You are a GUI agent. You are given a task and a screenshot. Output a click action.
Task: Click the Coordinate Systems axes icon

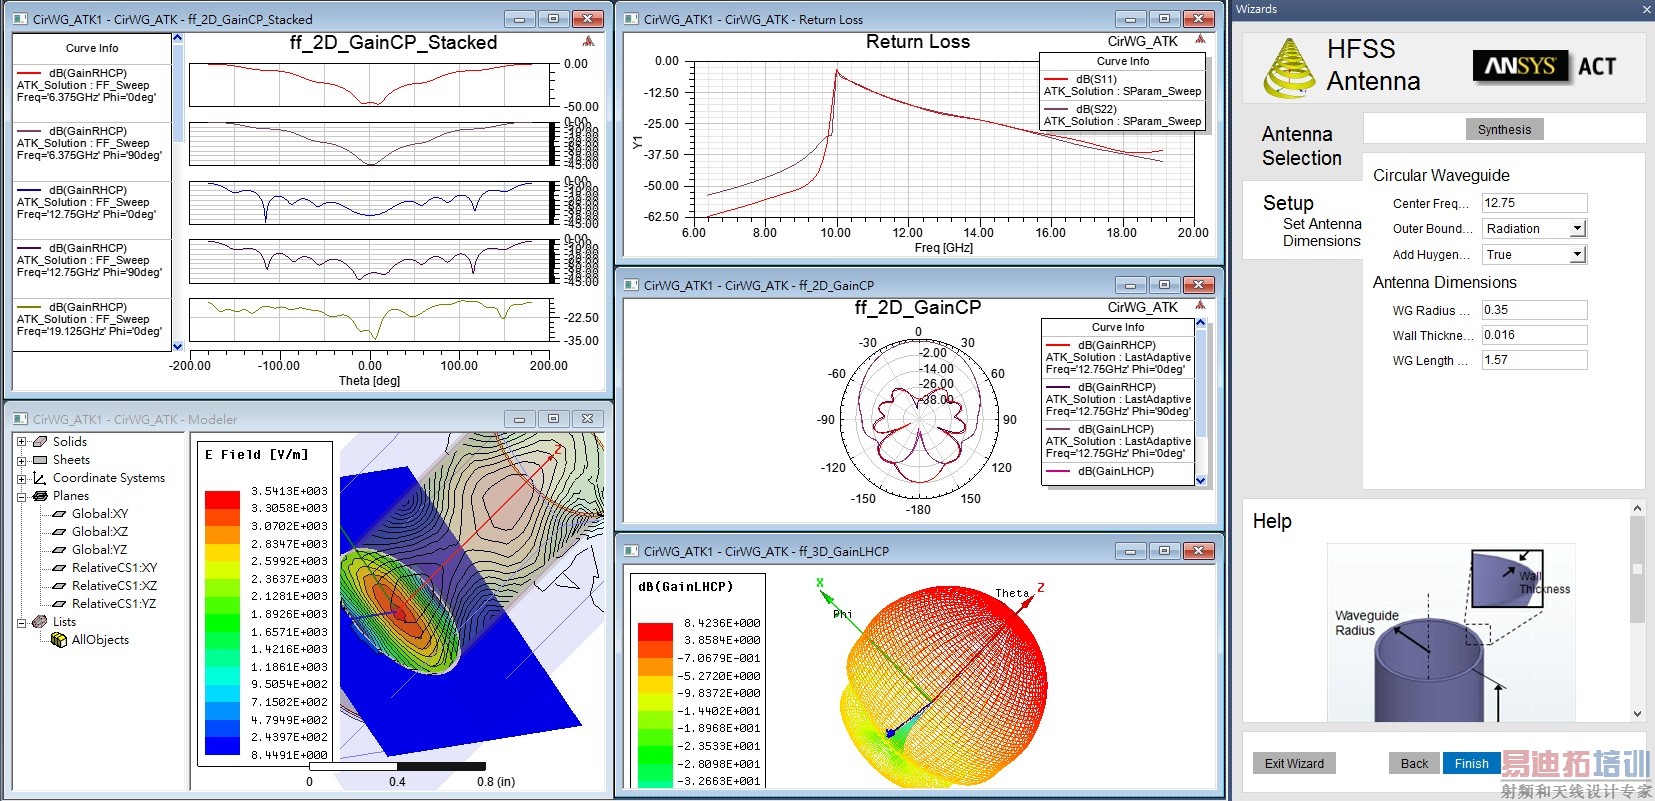pyautogui.click(x=40, y=478)
